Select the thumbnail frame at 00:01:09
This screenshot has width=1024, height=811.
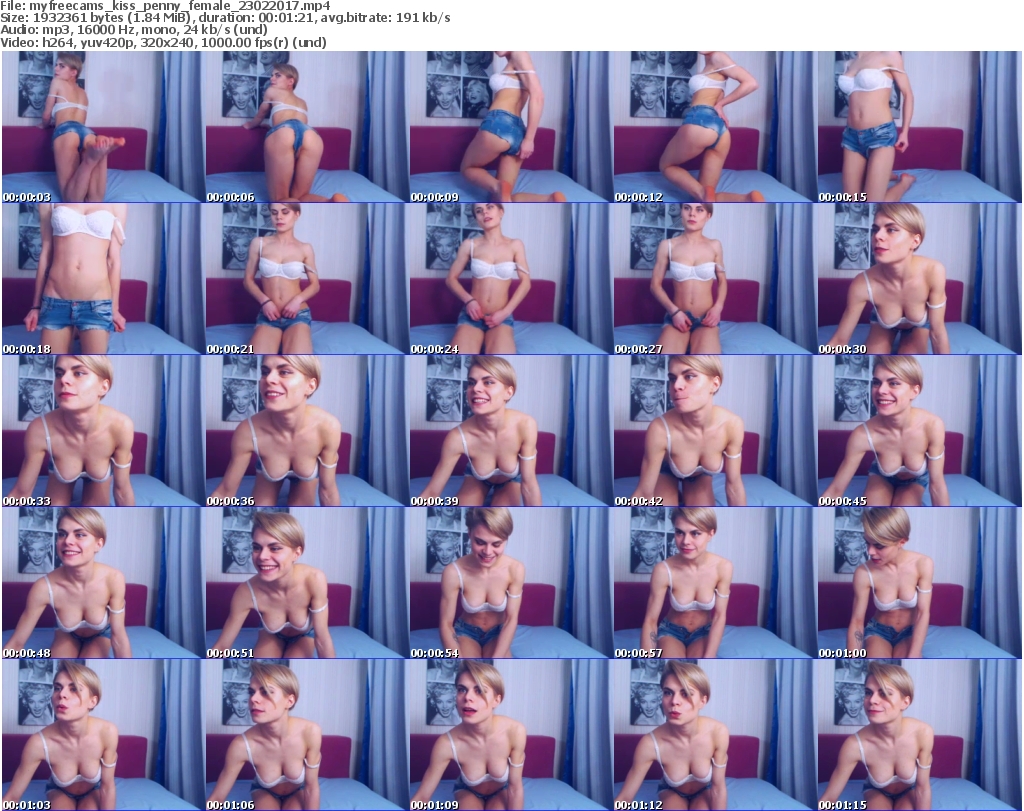(510, 735)
